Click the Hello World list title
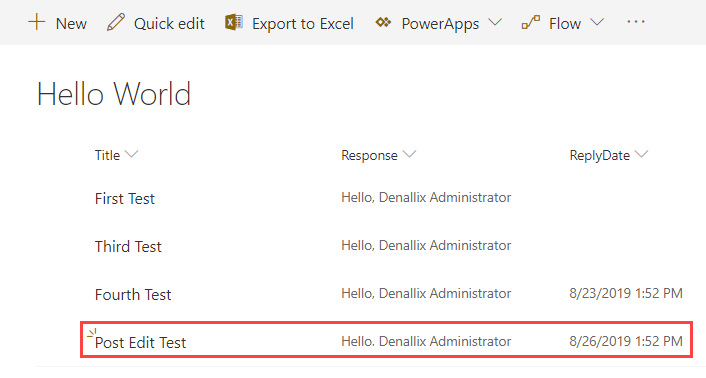Screen dimensions: 706x378 coord(114,94)
